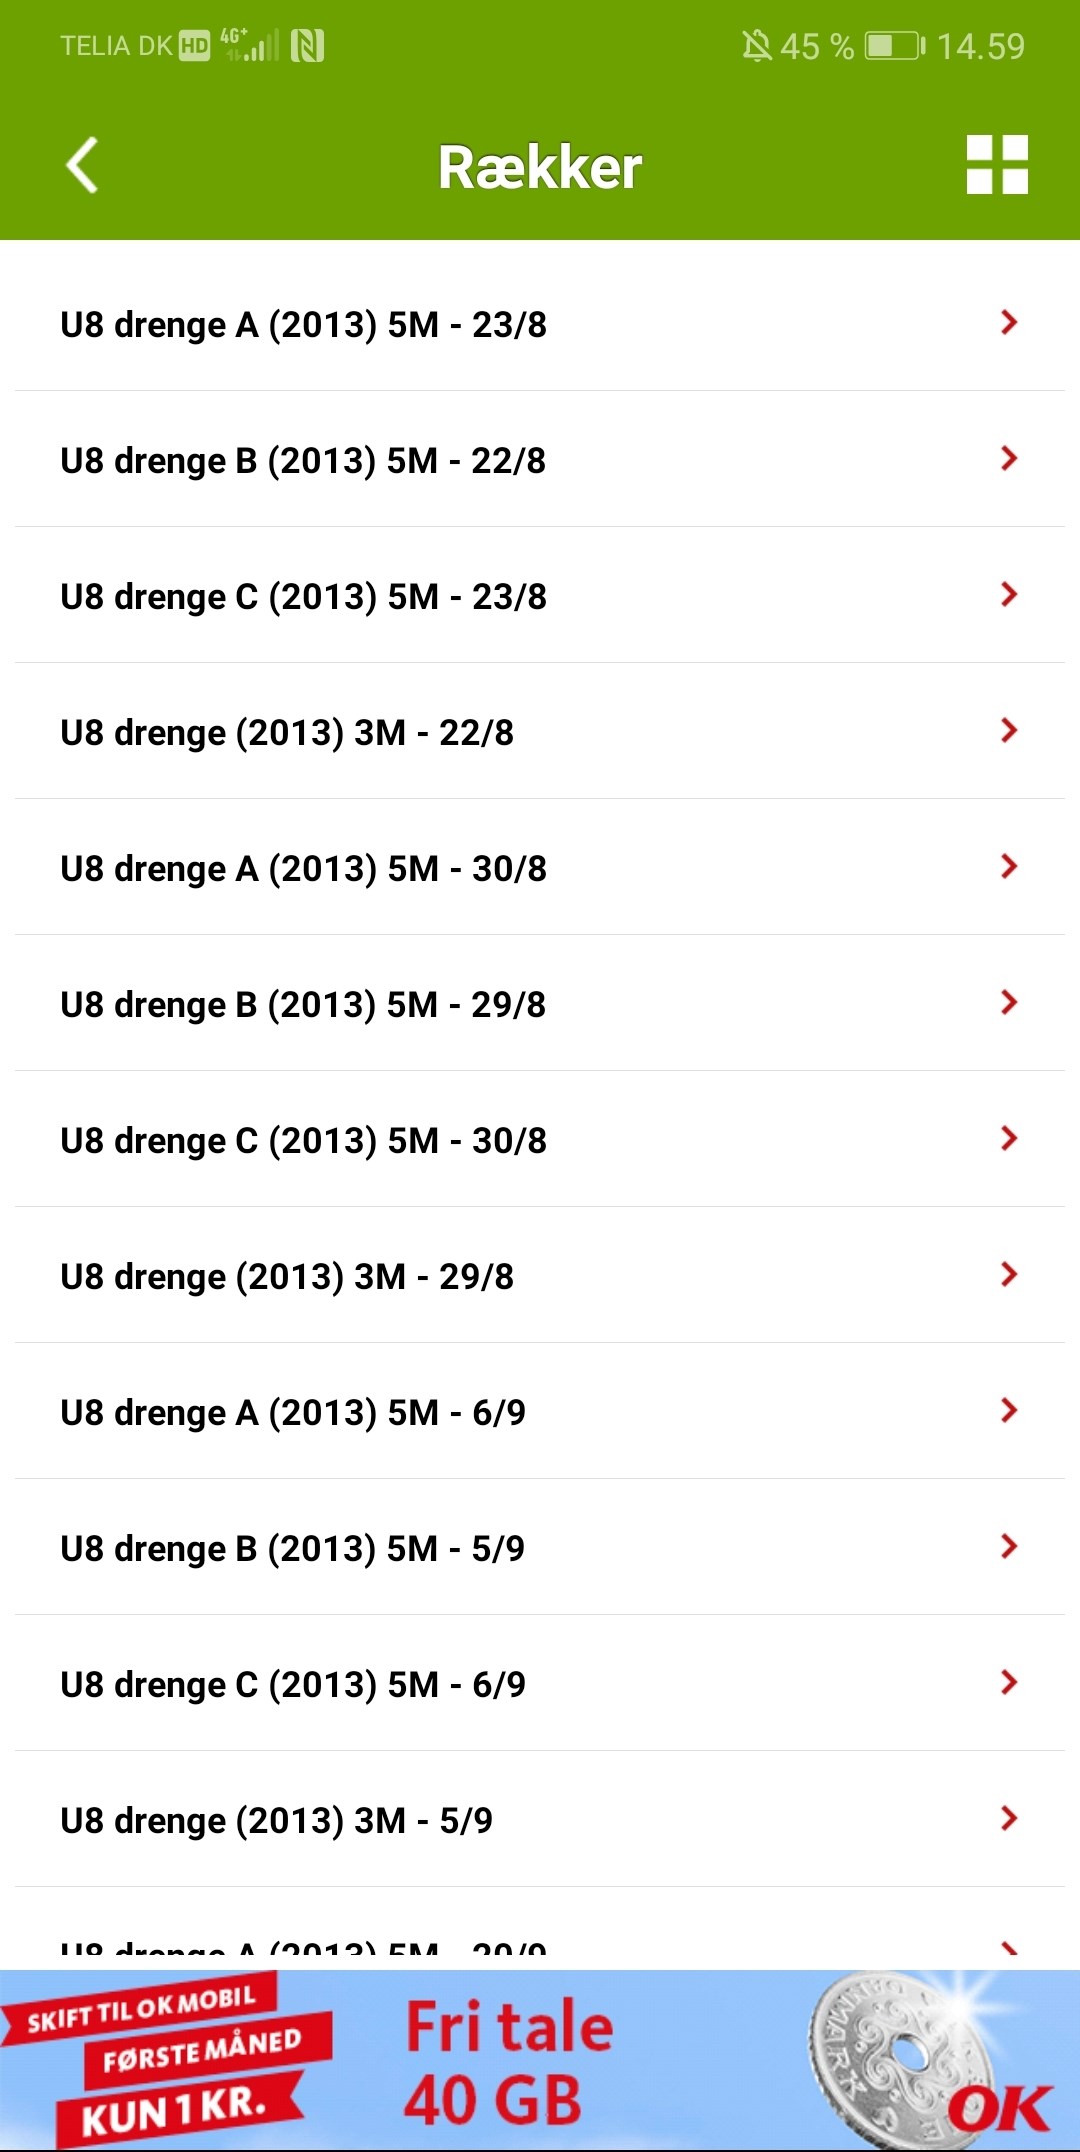This screenshot has width=1080, height=2152.
Task: Tap the OK logo in the ad
Action: pyautogui.click(x=998, y=2108)
